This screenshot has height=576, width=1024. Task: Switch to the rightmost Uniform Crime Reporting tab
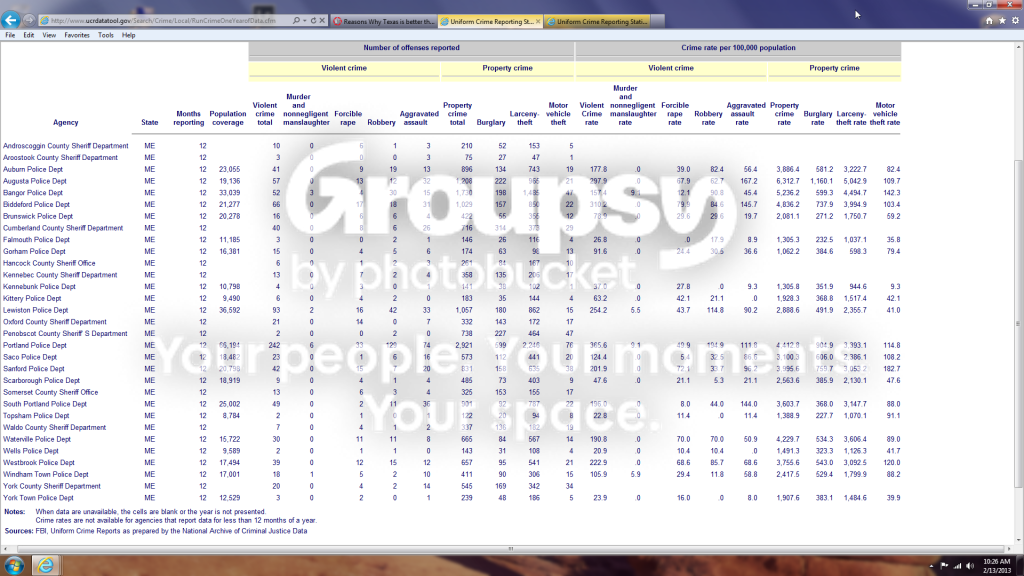pyautogui.click(x=597, y=22)
